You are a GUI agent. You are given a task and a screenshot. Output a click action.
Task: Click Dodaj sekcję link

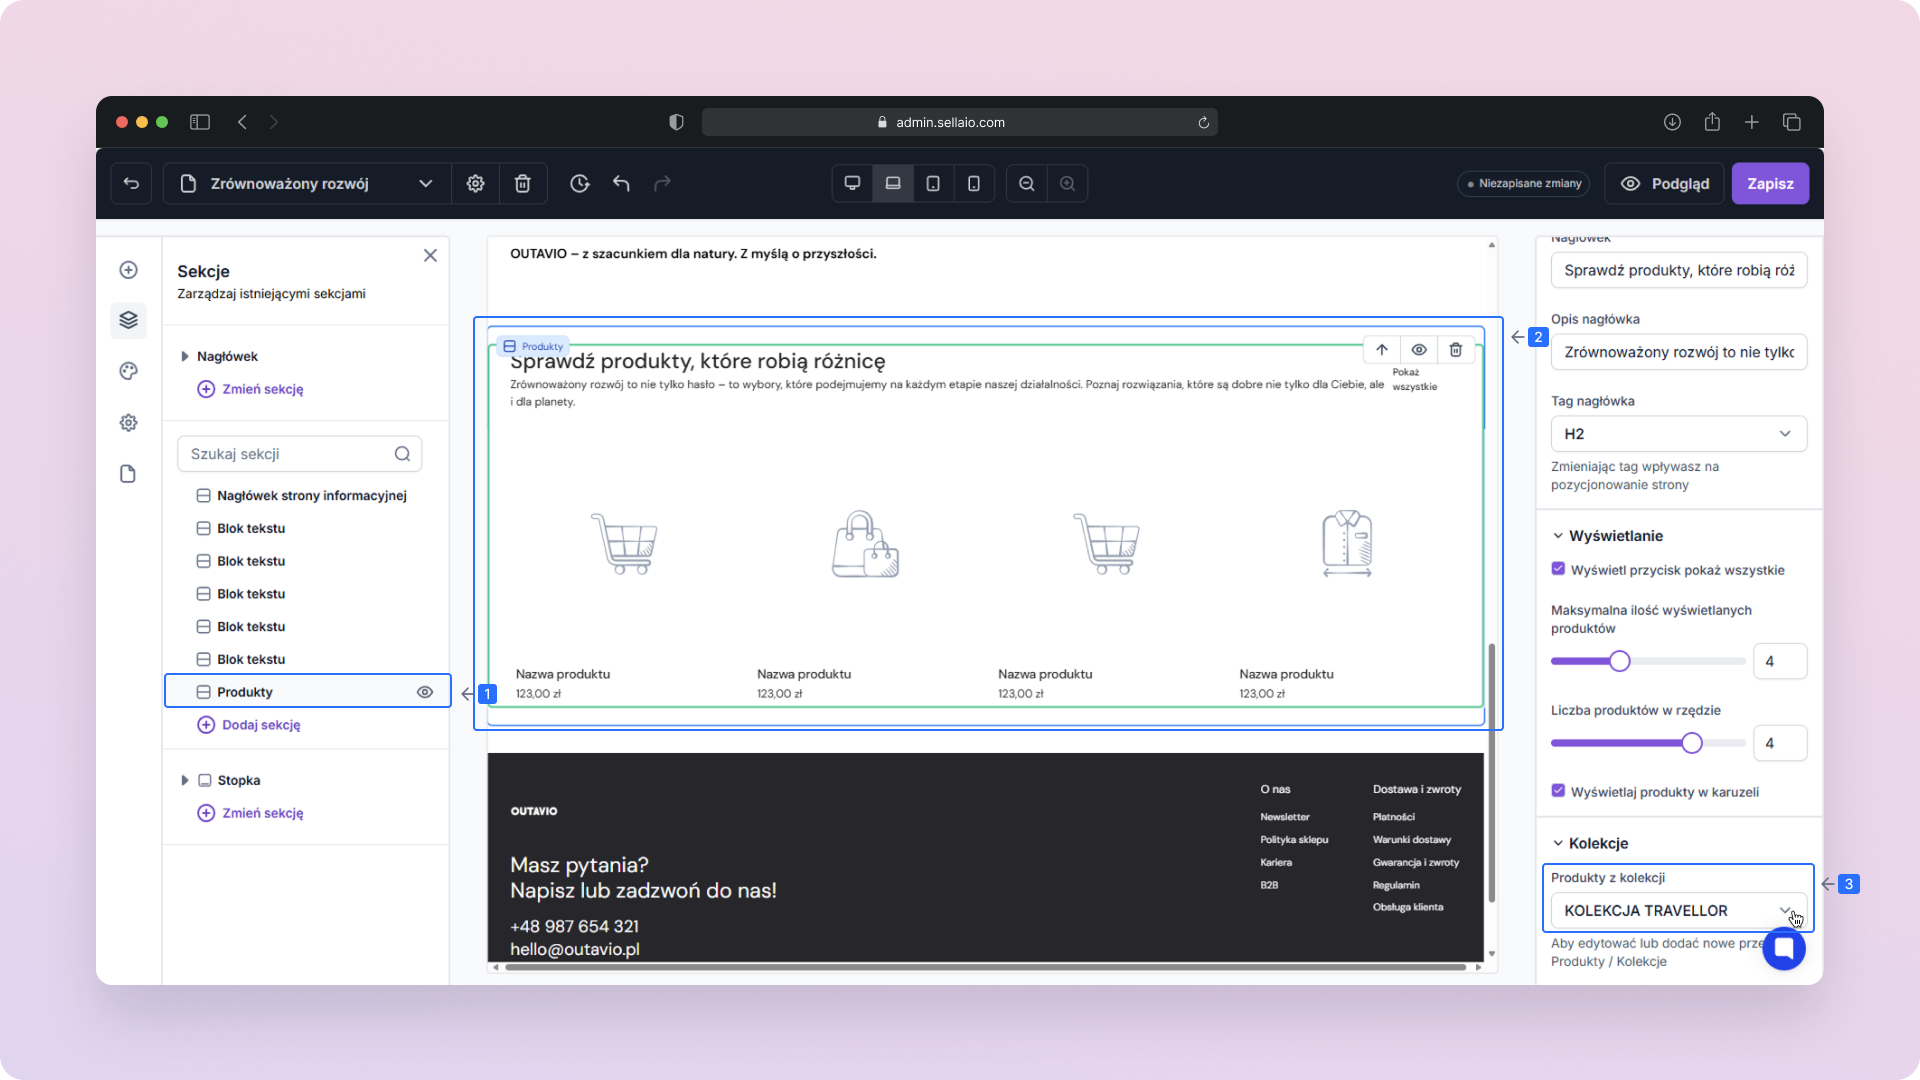coord(250,725)
